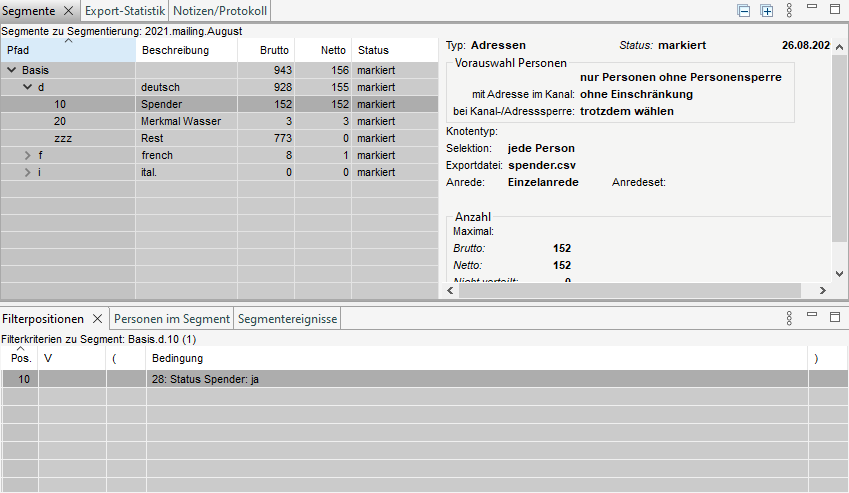The width and height of the screenshot is (849, 493).
Task: Minimize the Segmente panel
Action: (x=813, y=9)
